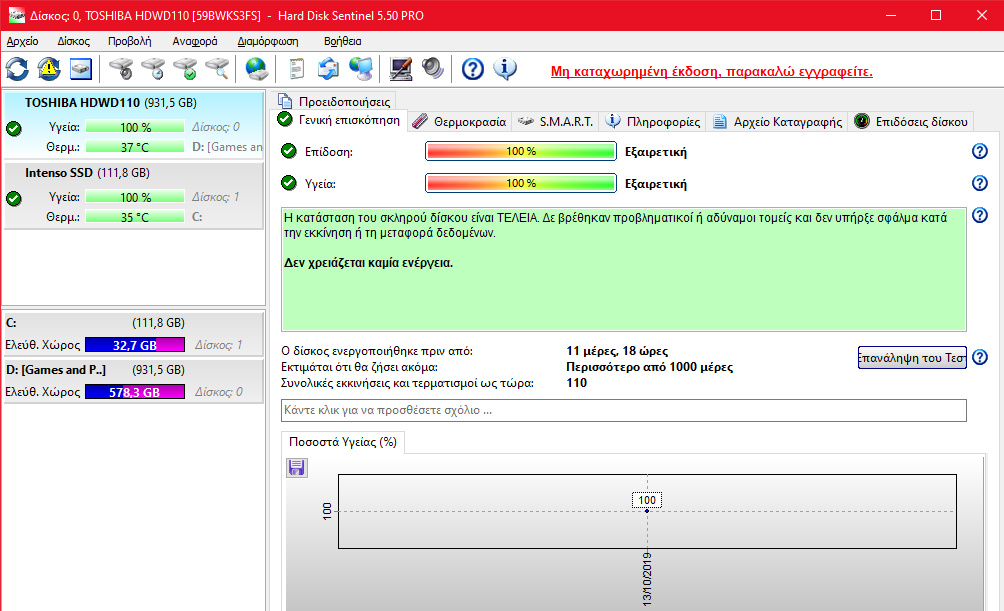Image resolution: width=1004 pixels, height=611 pixels.
Task: Click the speaker sound toolbar icon
Action: 433,69
